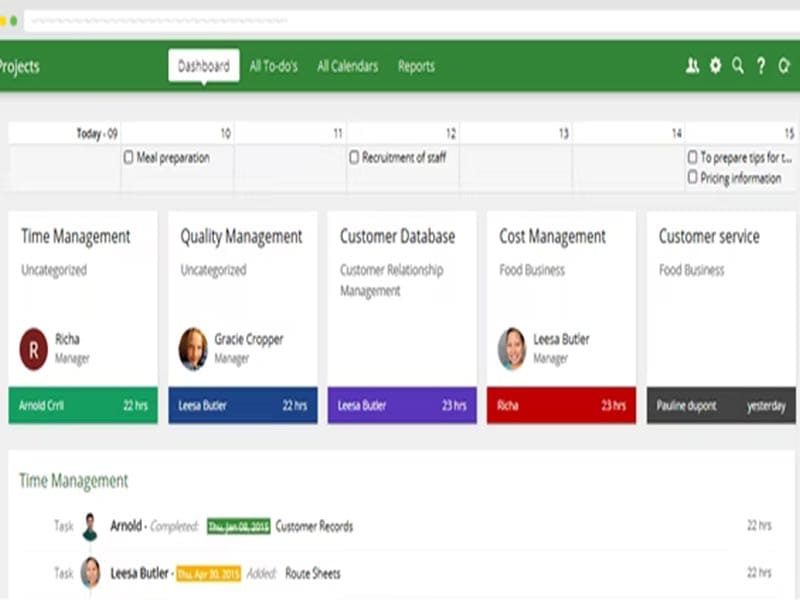Check the Meal preparation checkbox

tap(127, 157)
